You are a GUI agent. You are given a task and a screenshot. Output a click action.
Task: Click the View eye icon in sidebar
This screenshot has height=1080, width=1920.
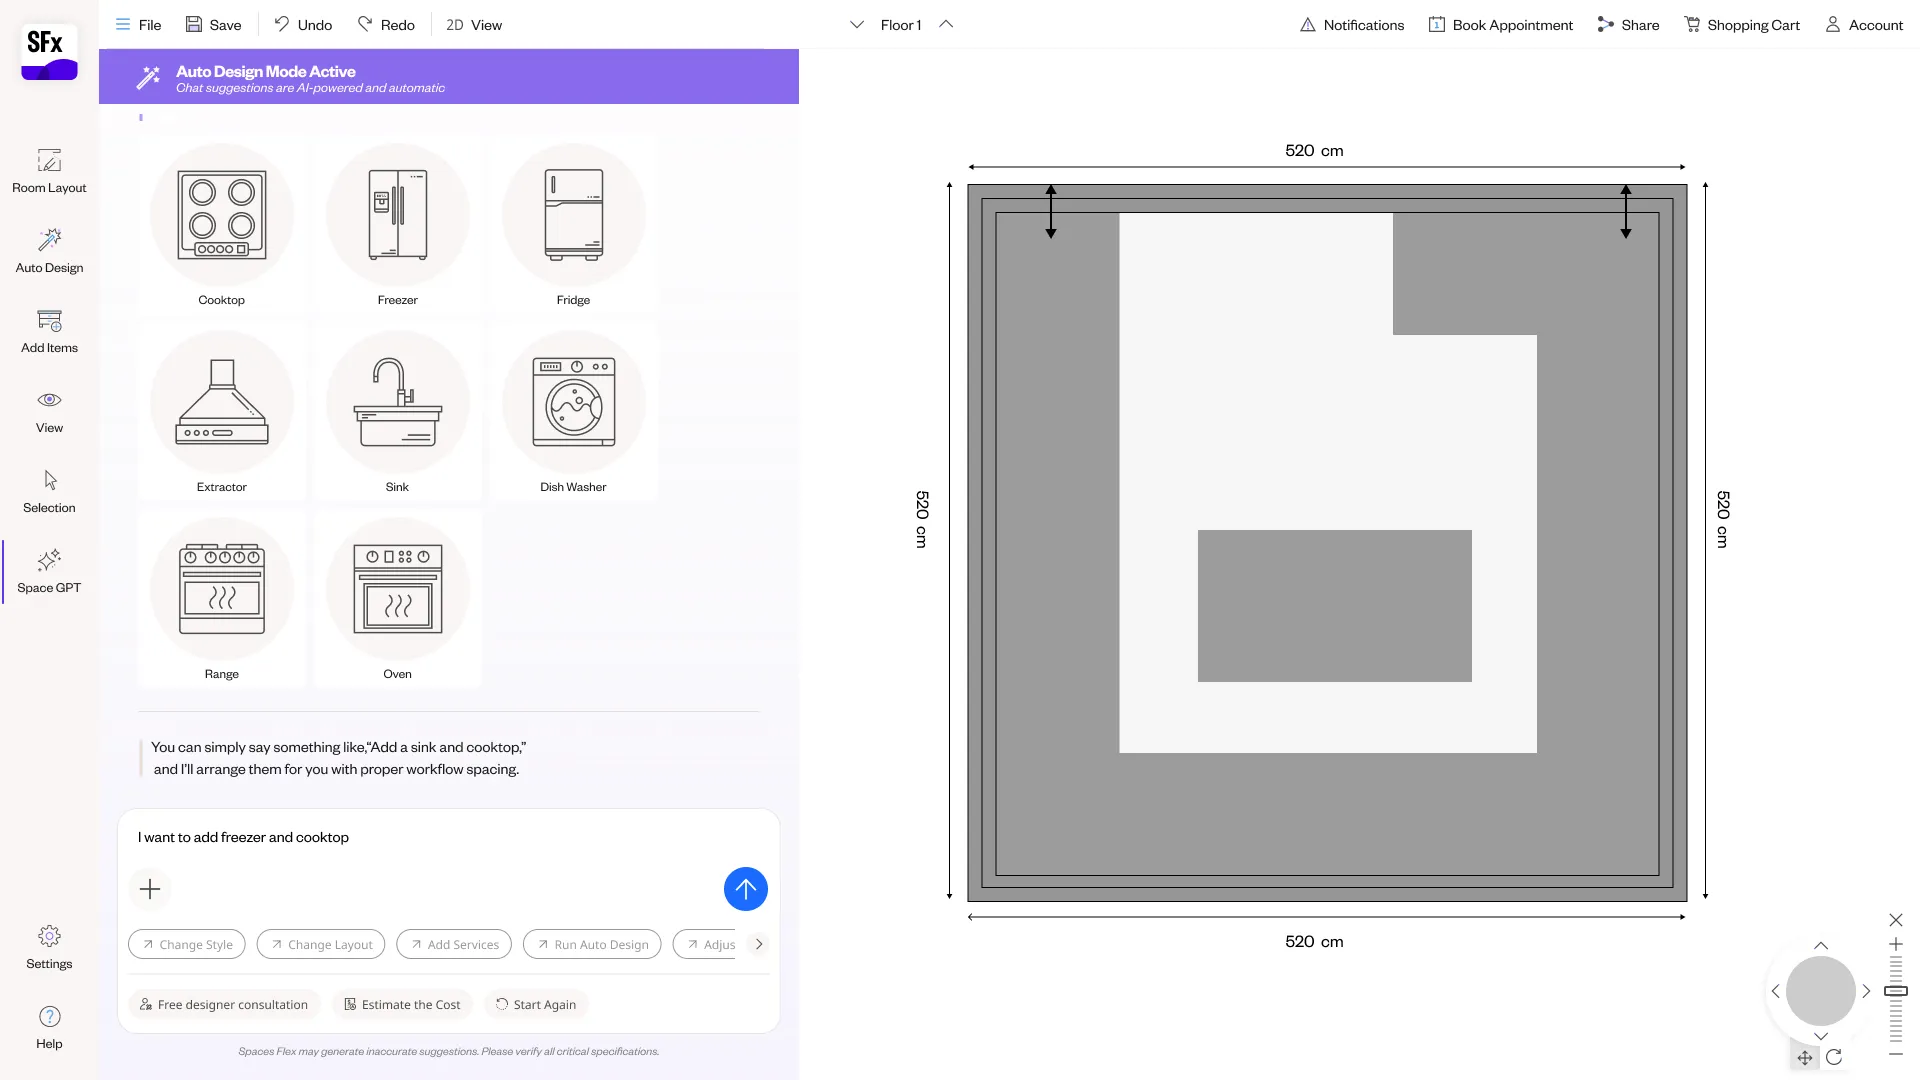(49, 400)
